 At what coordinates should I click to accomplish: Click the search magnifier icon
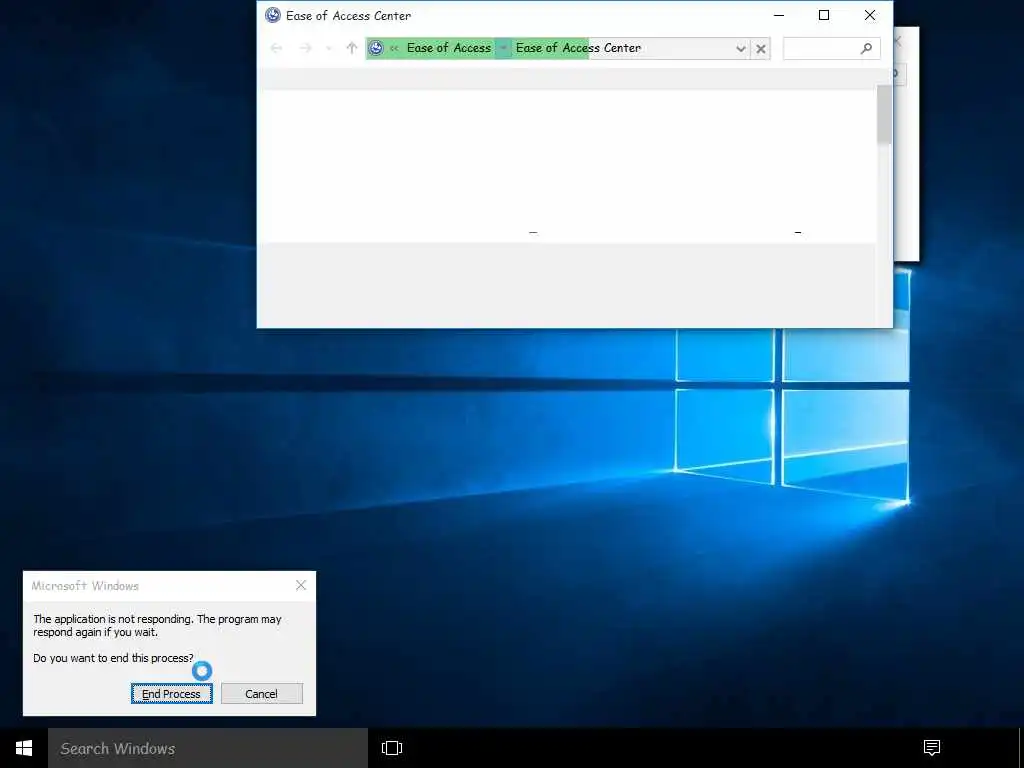(x=866, y=48)
